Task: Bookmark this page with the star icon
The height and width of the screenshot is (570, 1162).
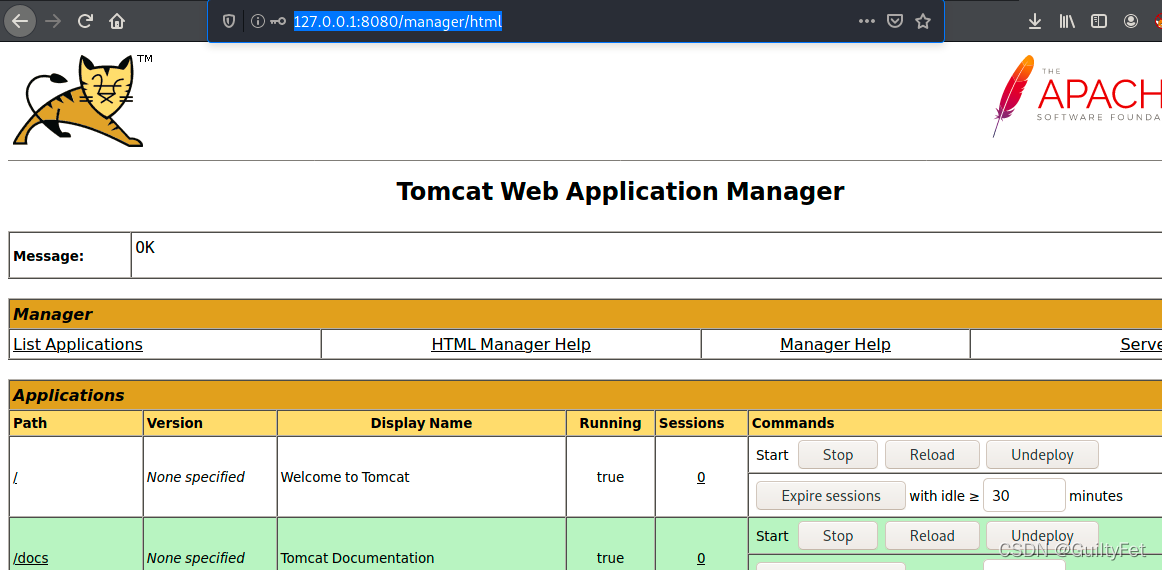Action: pos(923,21)
